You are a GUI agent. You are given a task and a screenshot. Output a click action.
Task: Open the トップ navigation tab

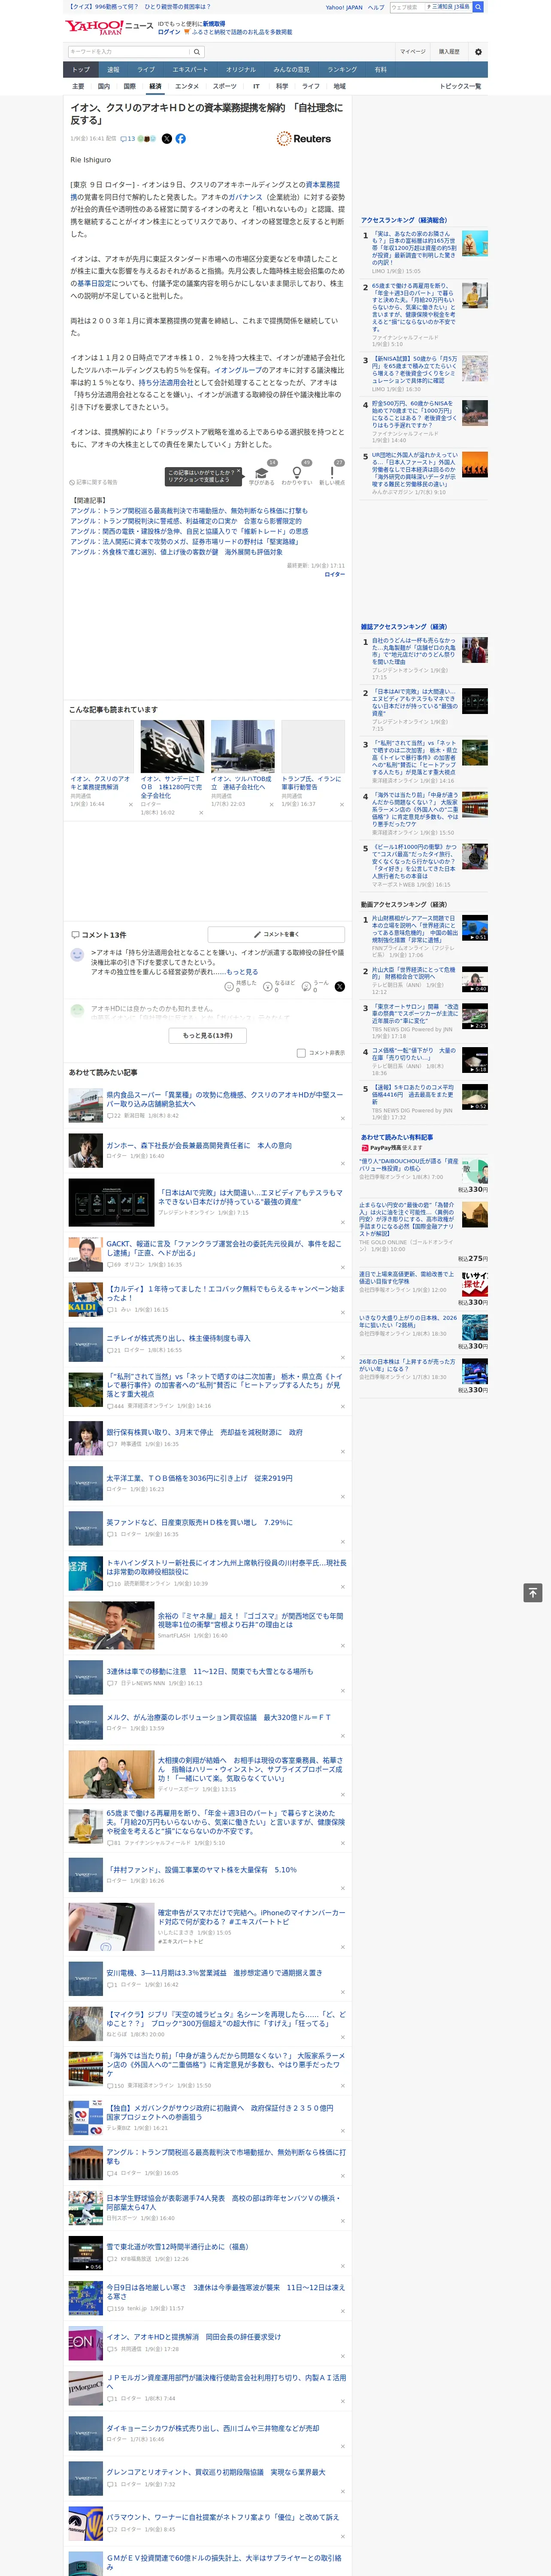pos(81,70)
